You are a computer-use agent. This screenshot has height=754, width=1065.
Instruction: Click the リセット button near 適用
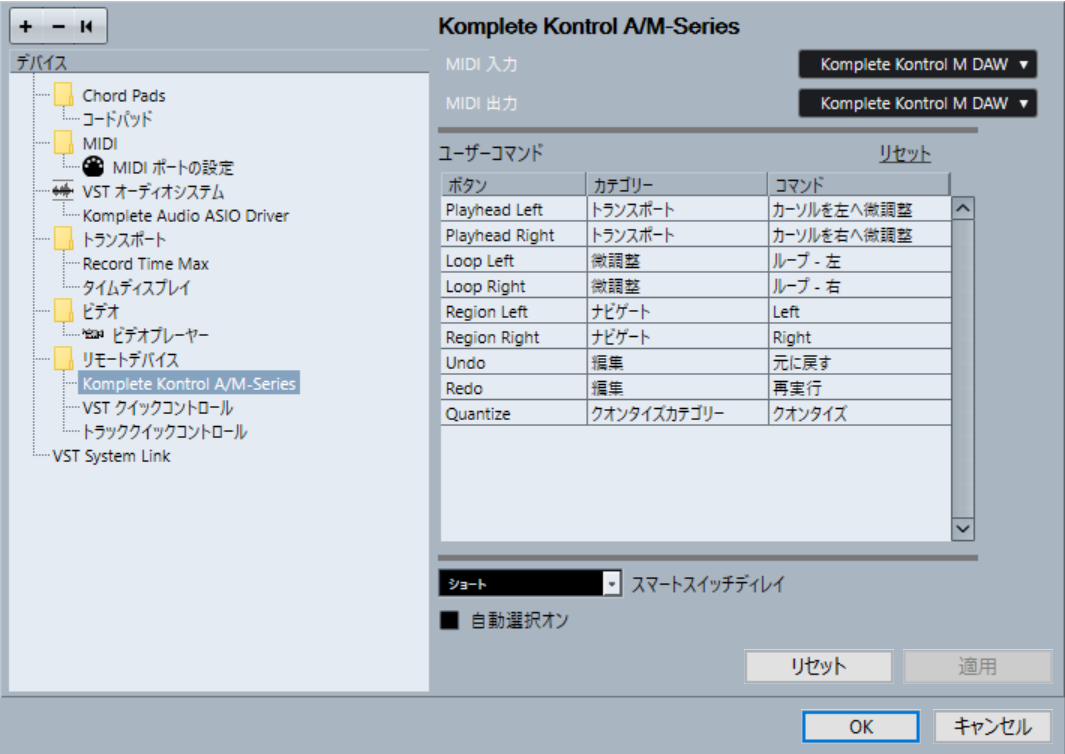point(818,666)
